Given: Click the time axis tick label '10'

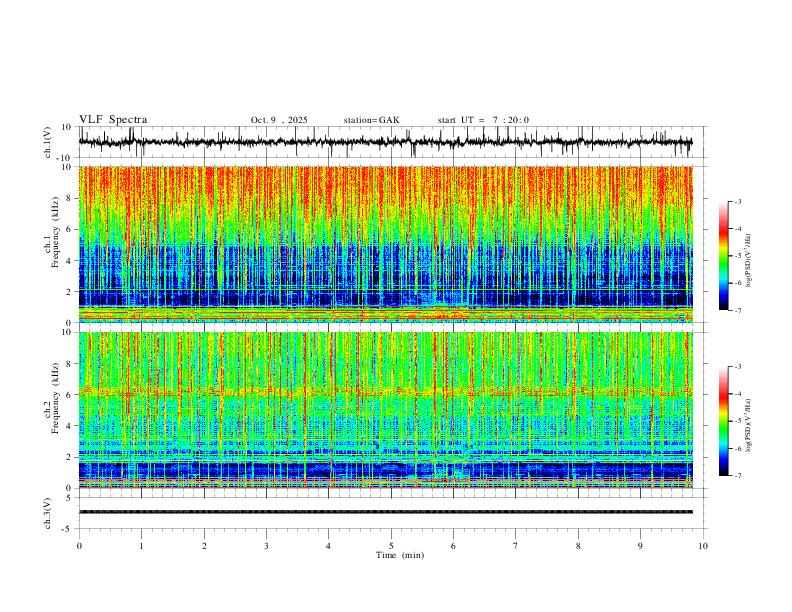Looking at the screenshot, I should [x=703, y=546].
